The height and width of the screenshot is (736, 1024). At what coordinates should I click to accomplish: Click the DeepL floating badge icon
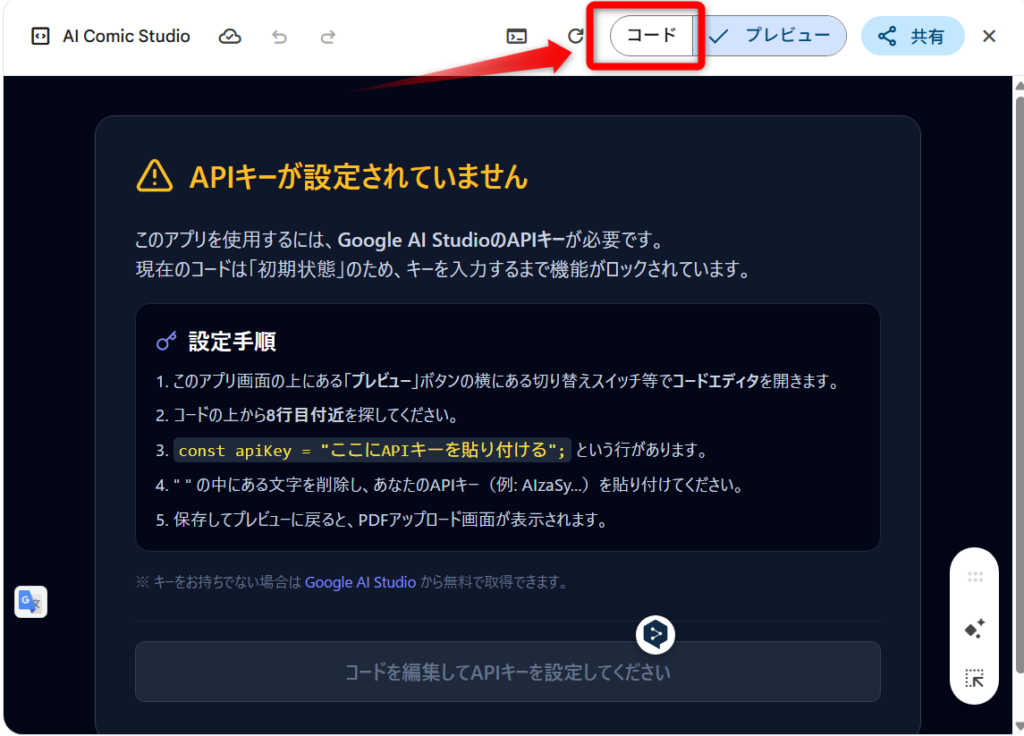(655, 633)
